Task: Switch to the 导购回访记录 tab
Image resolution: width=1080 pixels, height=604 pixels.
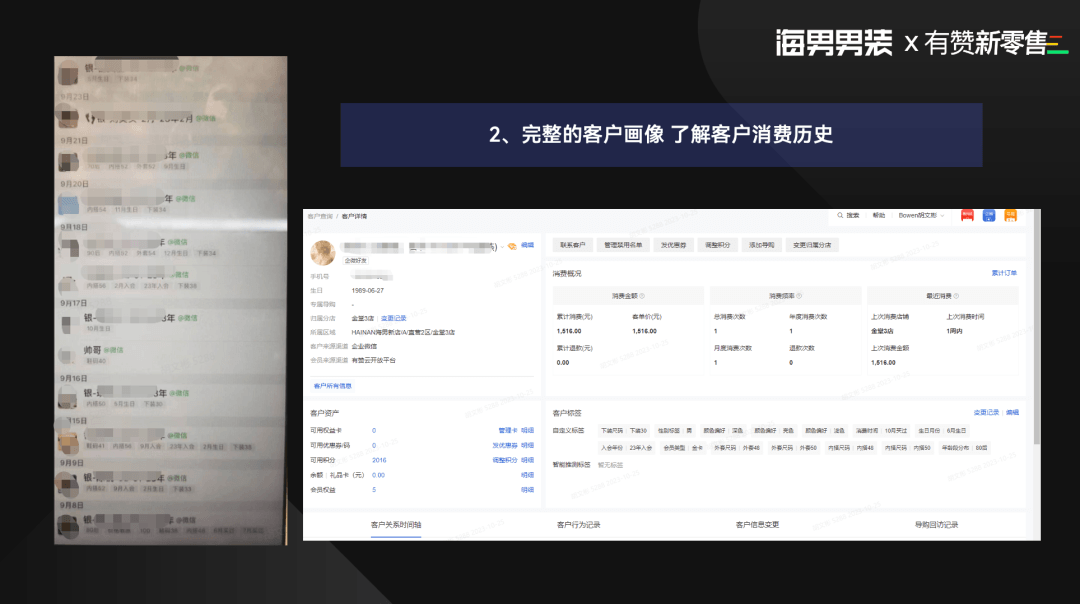Action: pyautogui.click(x=937, y=525)
